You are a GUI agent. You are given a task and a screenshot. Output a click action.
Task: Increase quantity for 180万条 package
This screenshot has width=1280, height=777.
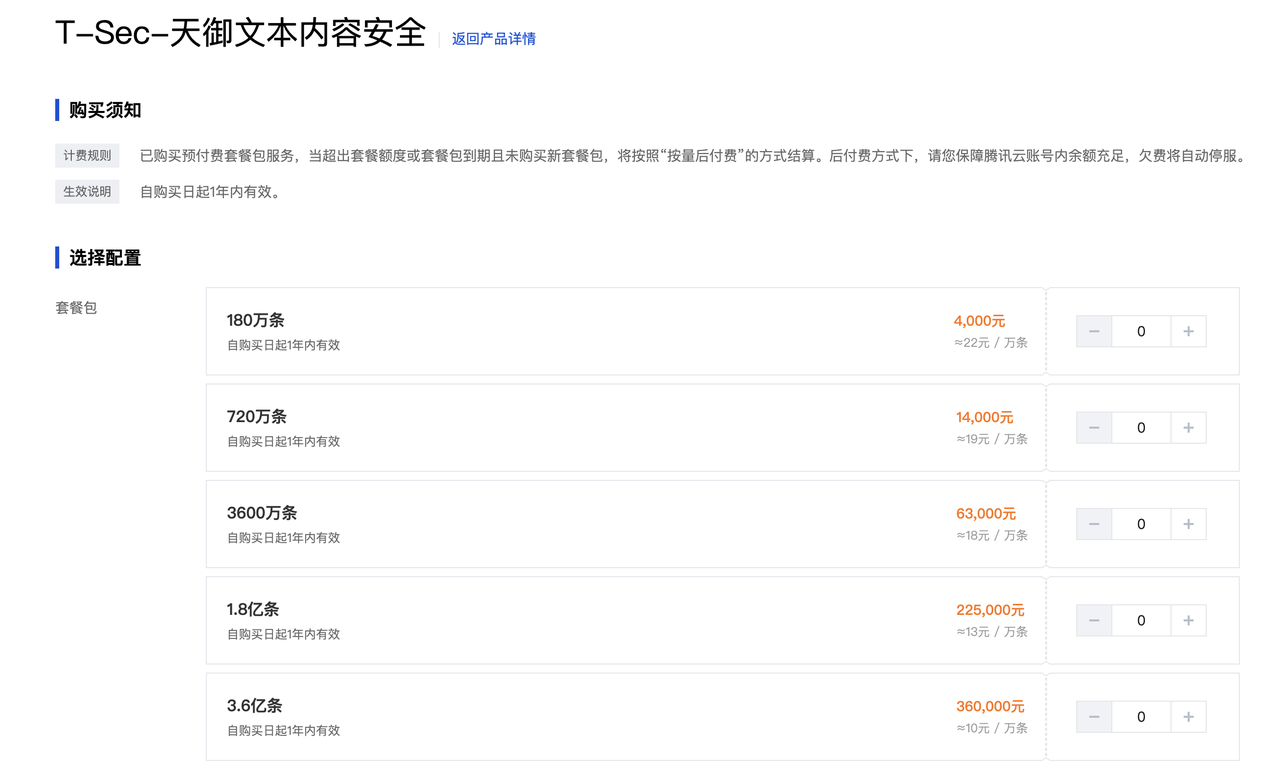[x=1188, y=331]
